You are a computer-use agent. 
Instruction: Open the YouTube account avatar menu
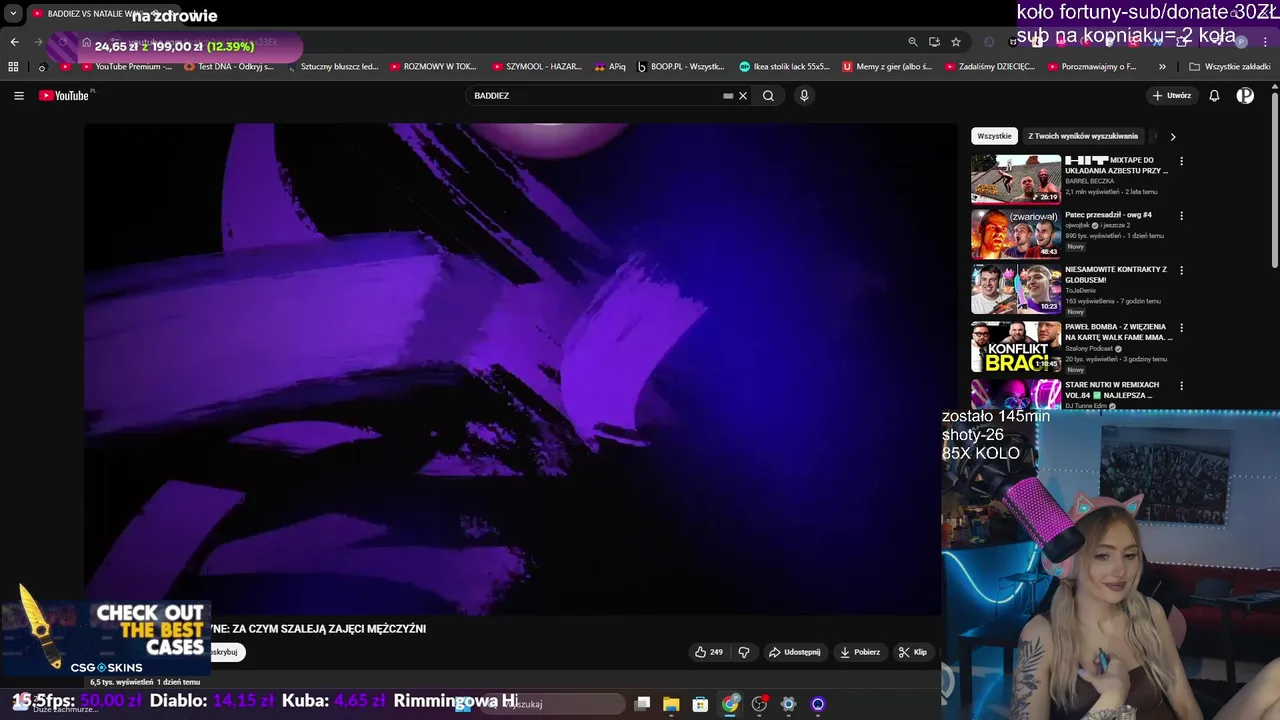(x=1245, y=96)
